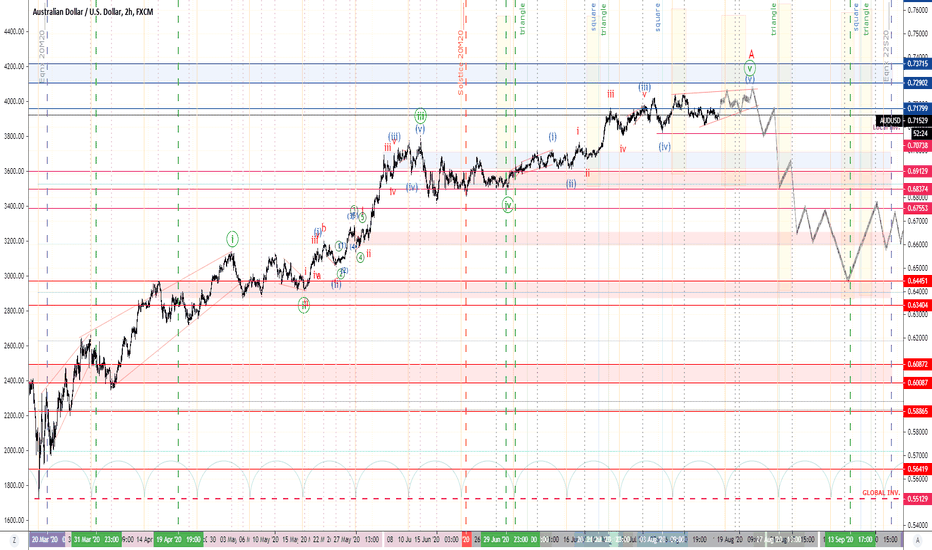The height and width of the screenshot is (550, 932).
Task: Click the 0.55129 invalidation price label
Action: 917,499
